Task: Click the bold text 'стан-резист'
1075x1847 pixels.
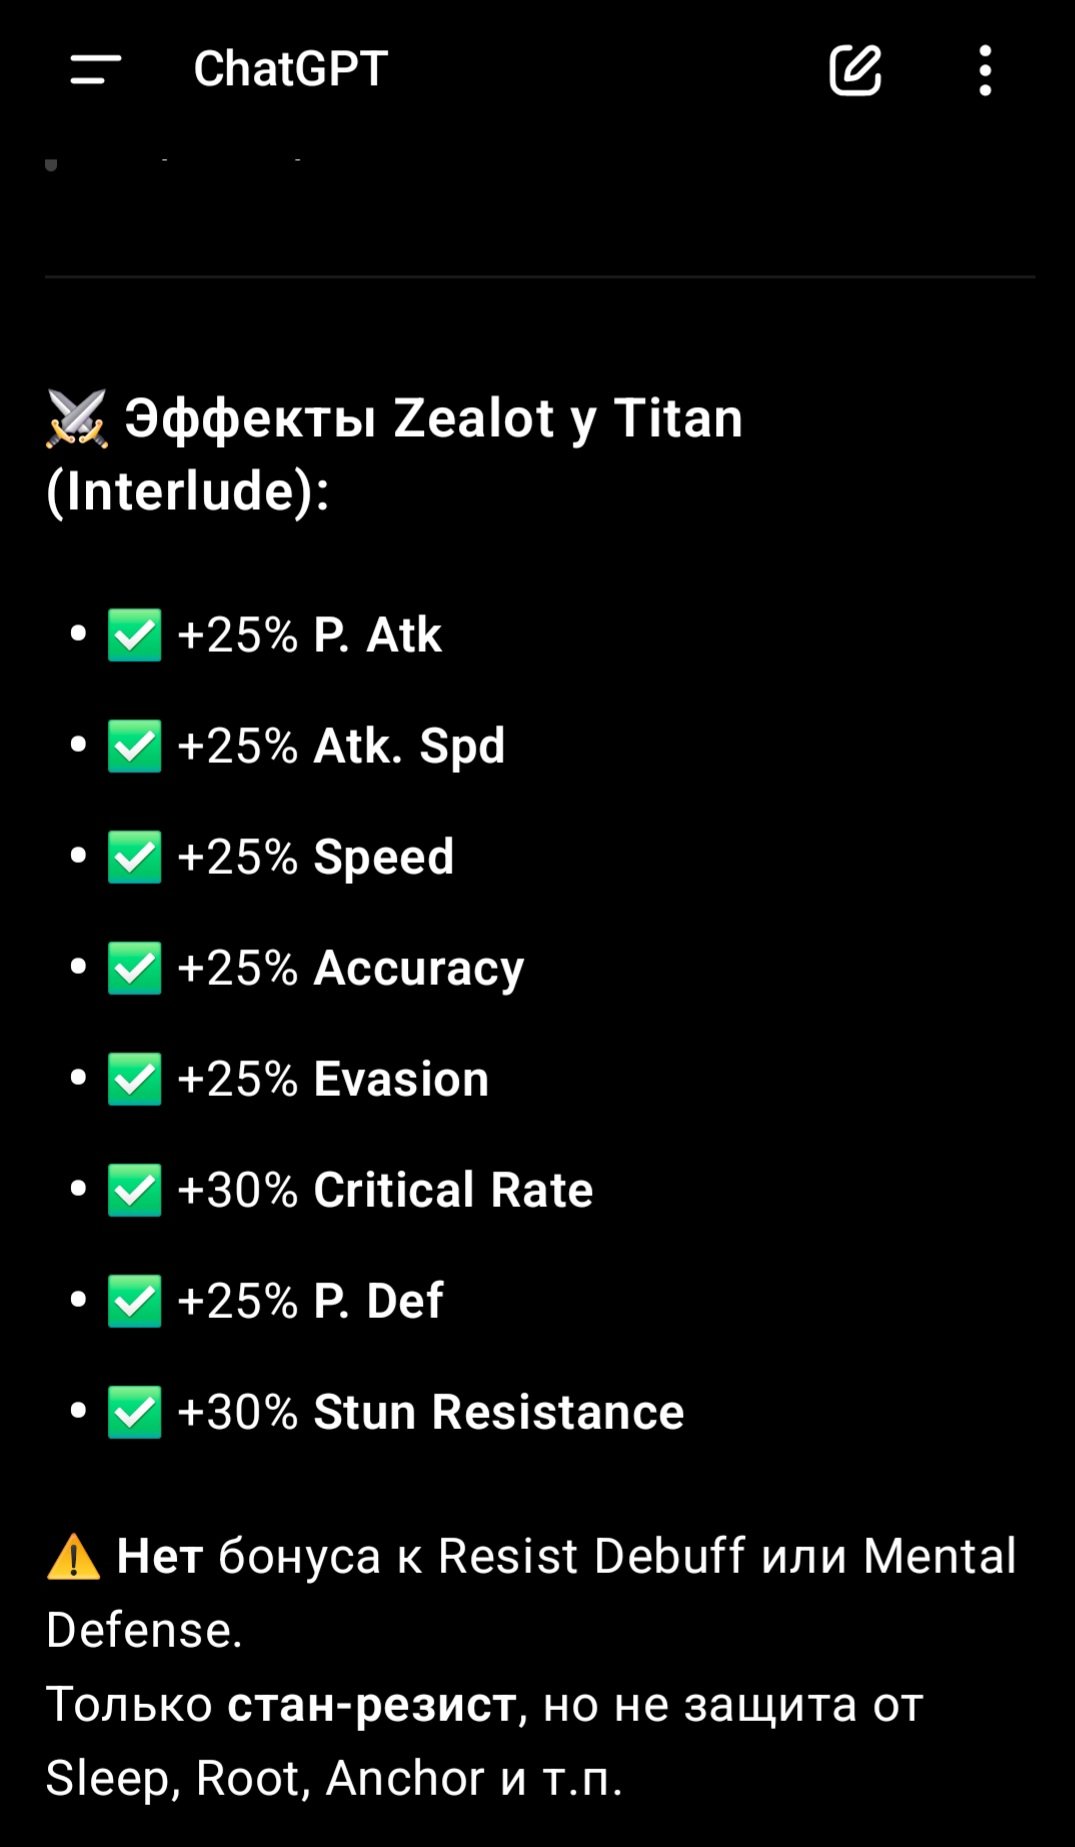Action: pos(371,1704)
